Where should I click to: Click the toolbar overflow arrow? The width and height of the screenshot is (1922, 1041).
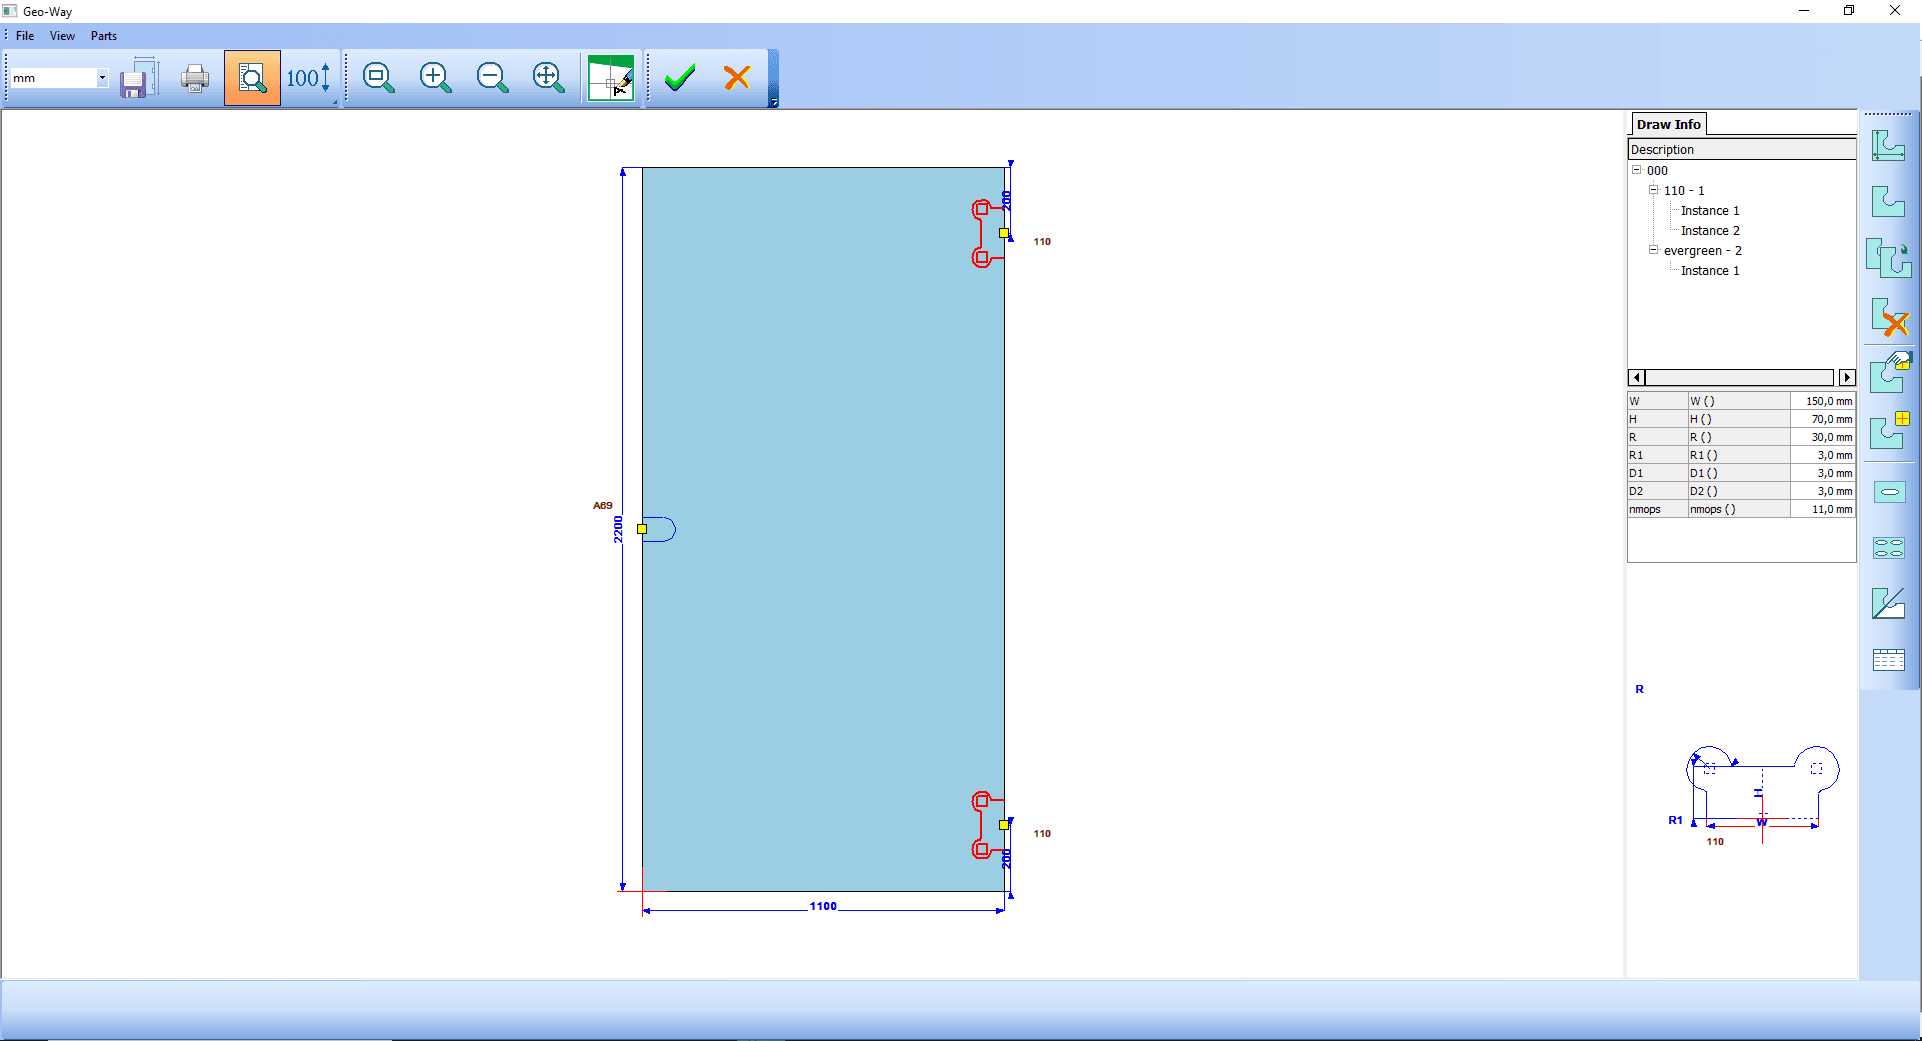tap(773, 102)
